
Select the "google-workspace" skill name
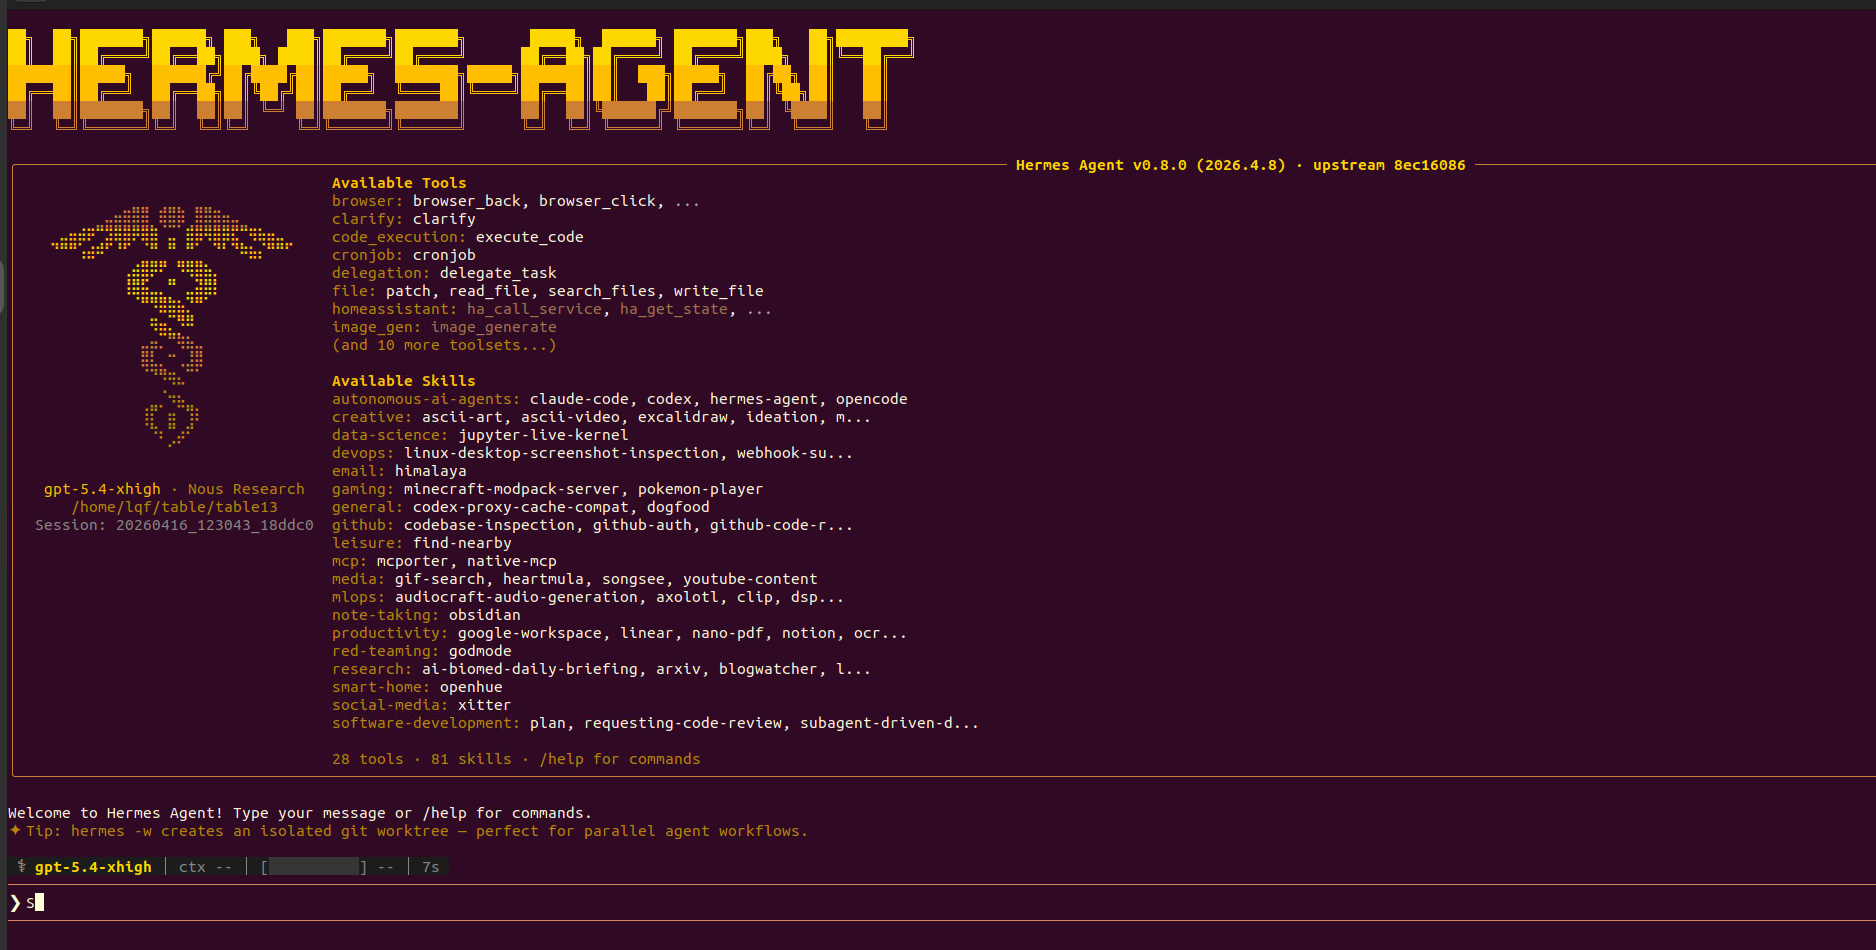[x=530, y=633]
